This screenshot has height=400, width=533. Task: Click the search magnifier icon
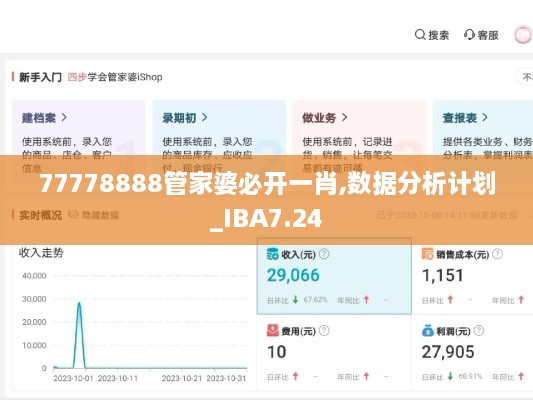pyautogui.click(x=420, y=35)
